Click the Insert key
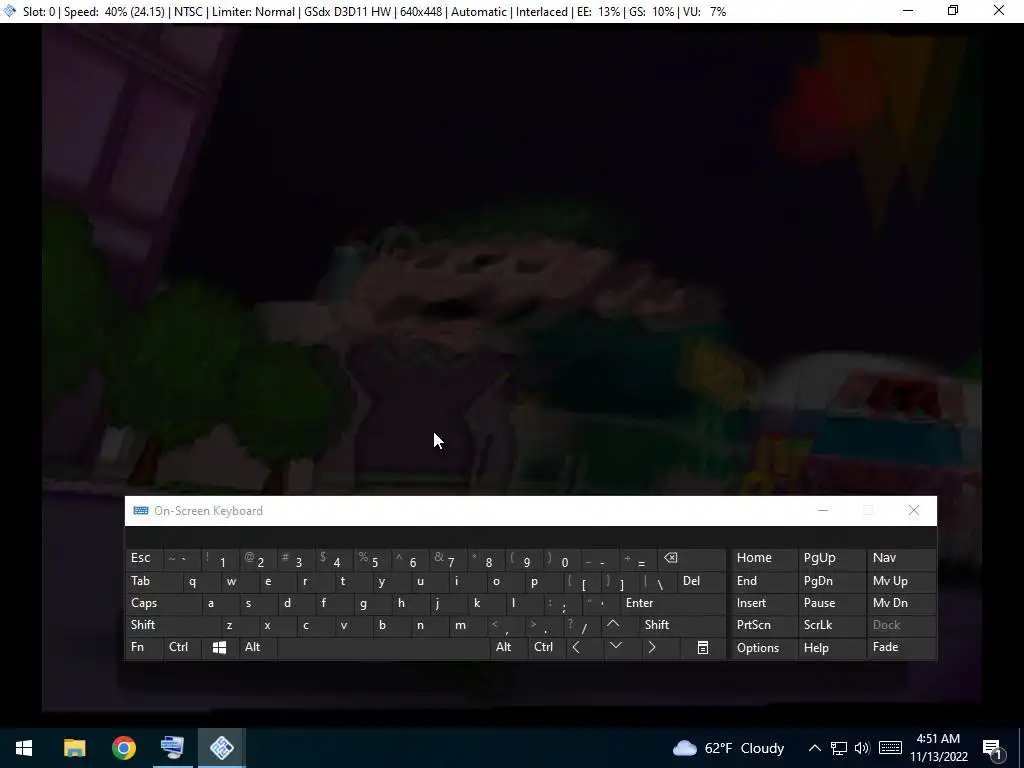Screen dimensions: 1024x768 (x=763, y=603)
